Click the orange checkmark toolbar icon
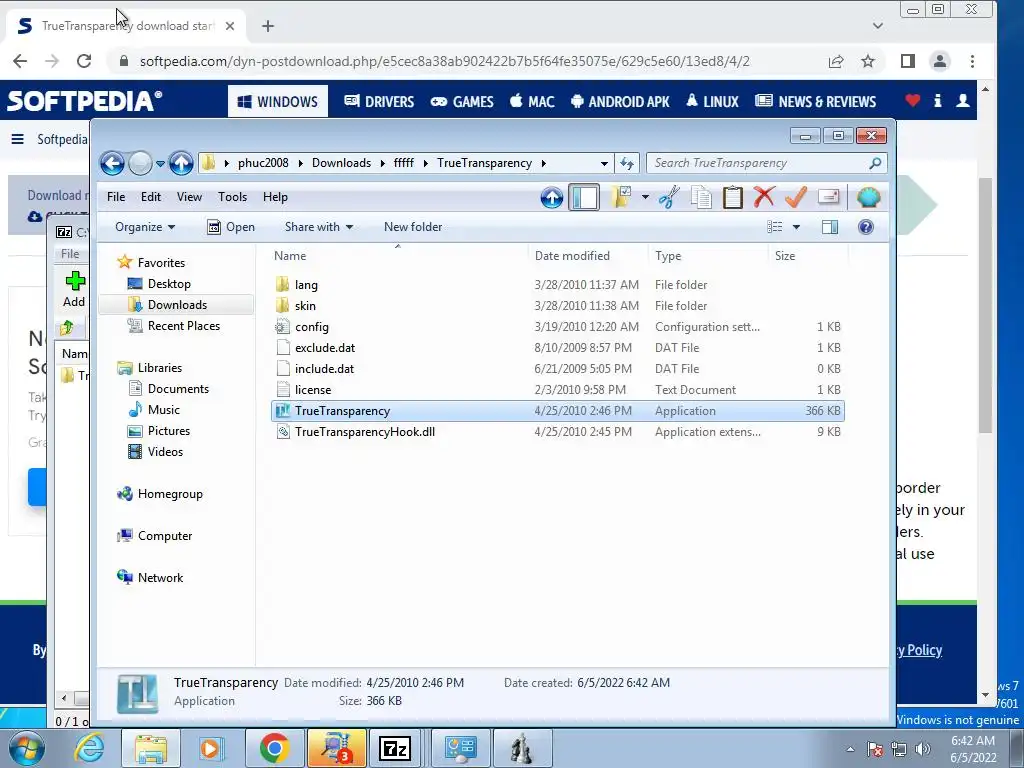Screen dimensions: 1024x768 click(796, 197)
